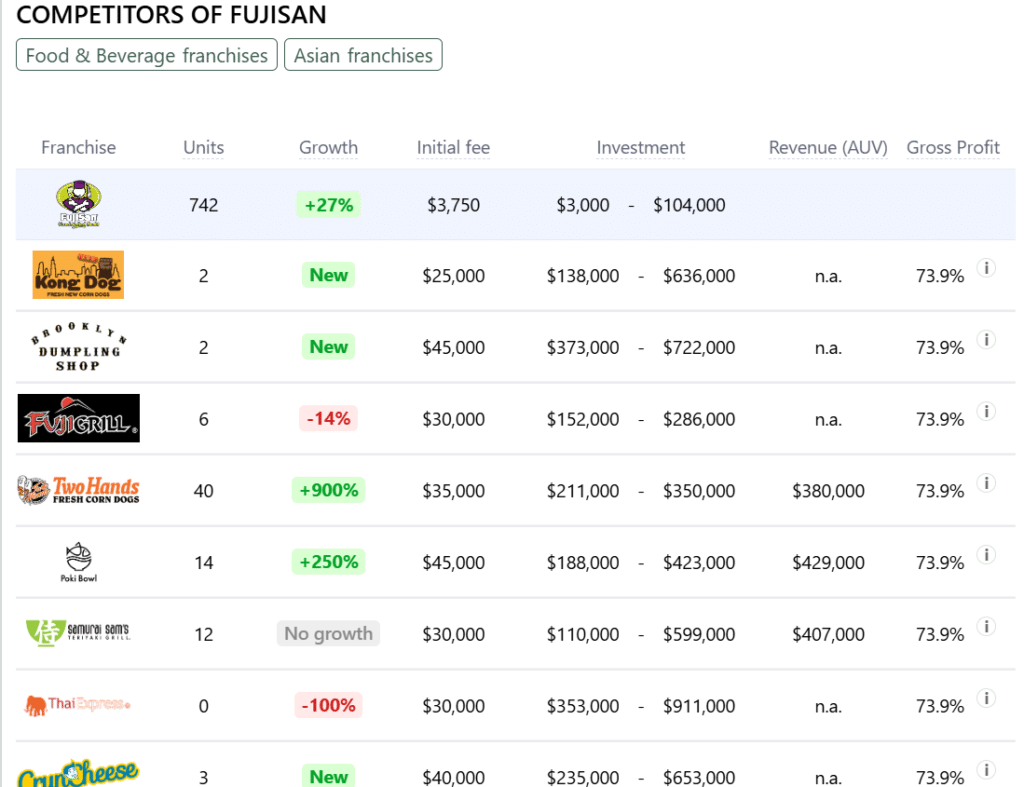This screenshot has height=787, width=1024.
Task: Open Two Hands Fresh Corn Dogs logo
Action: pyautogui.click(x=78, y=490)
